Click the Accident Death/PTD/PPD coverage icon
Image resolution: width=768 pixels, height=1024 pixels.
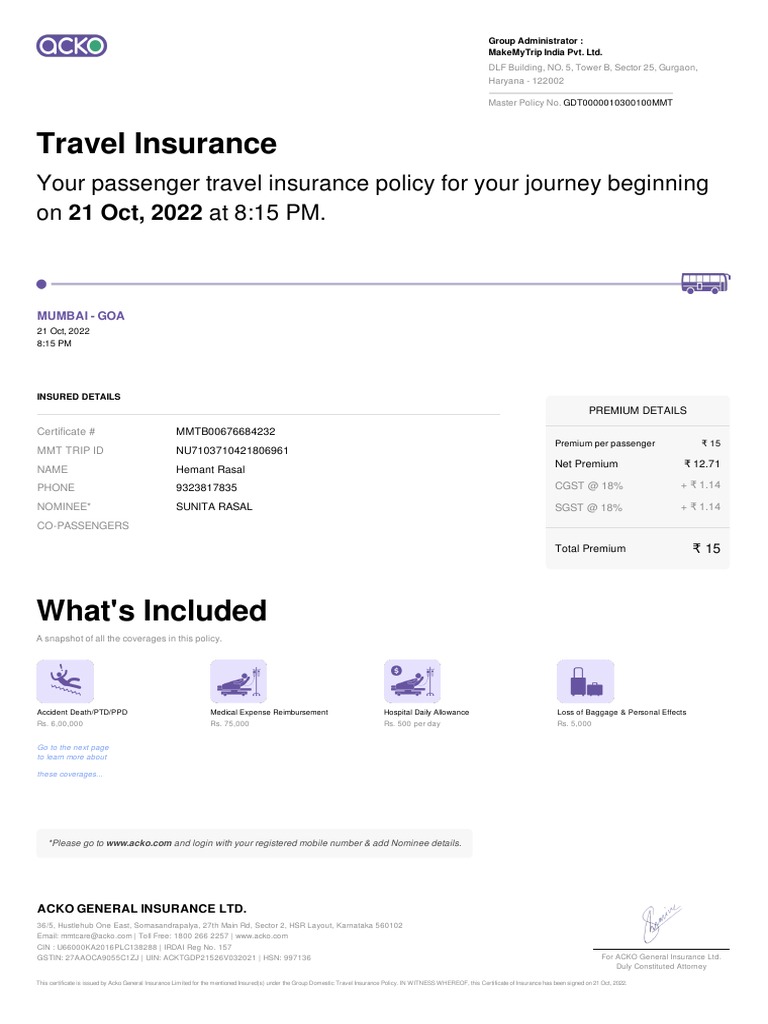tap(65, 681)
